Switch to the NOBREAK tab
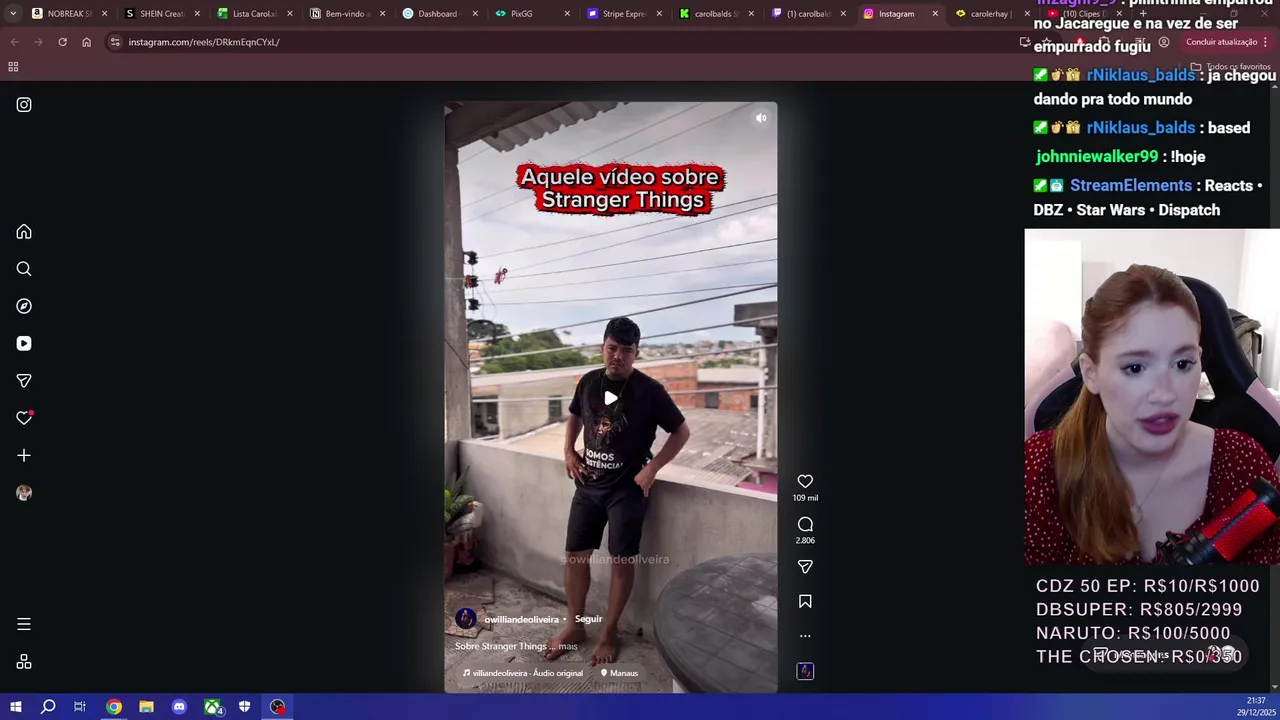 point(68,14)
